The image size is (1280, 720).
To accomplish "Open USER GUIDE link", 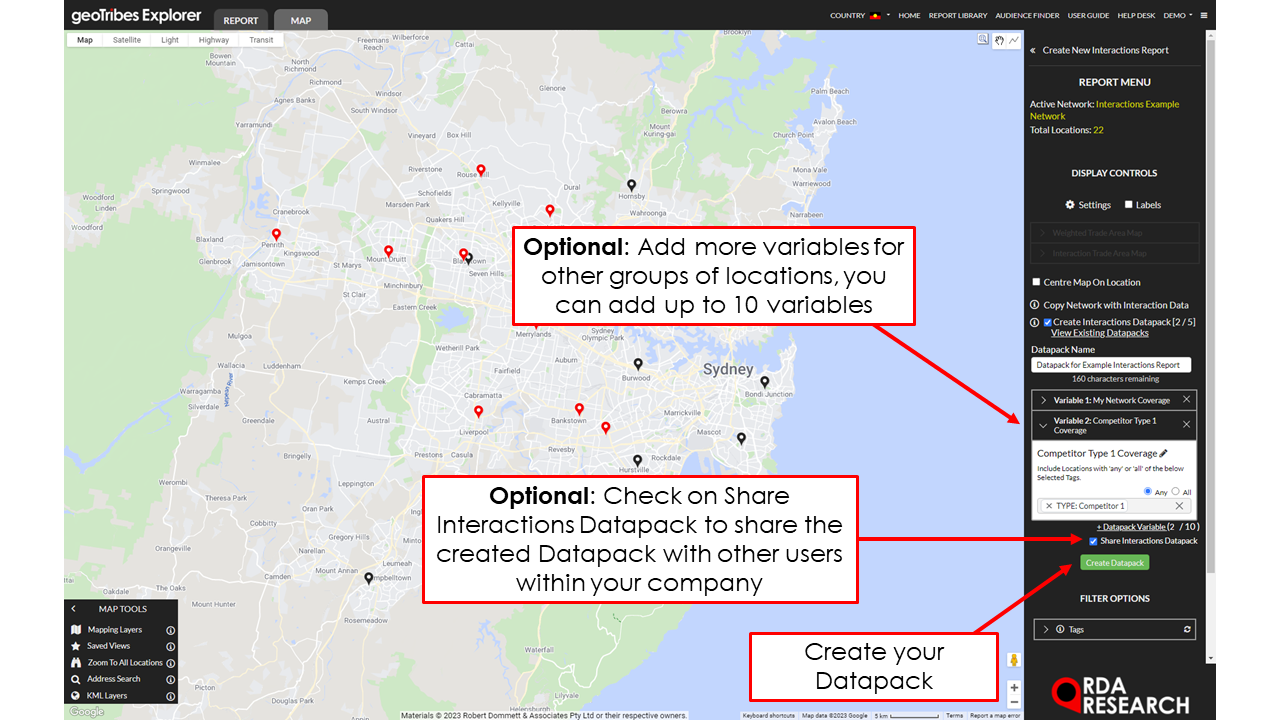I will [1088, 15].
